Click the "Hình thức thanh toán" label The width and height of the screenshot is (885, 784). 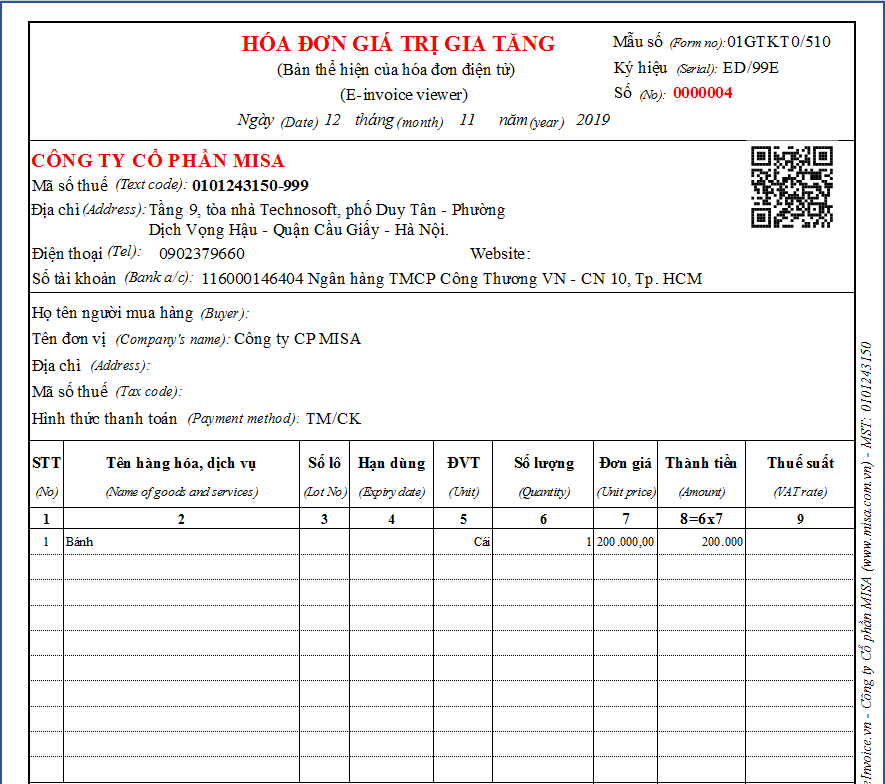tap(104, 419)
